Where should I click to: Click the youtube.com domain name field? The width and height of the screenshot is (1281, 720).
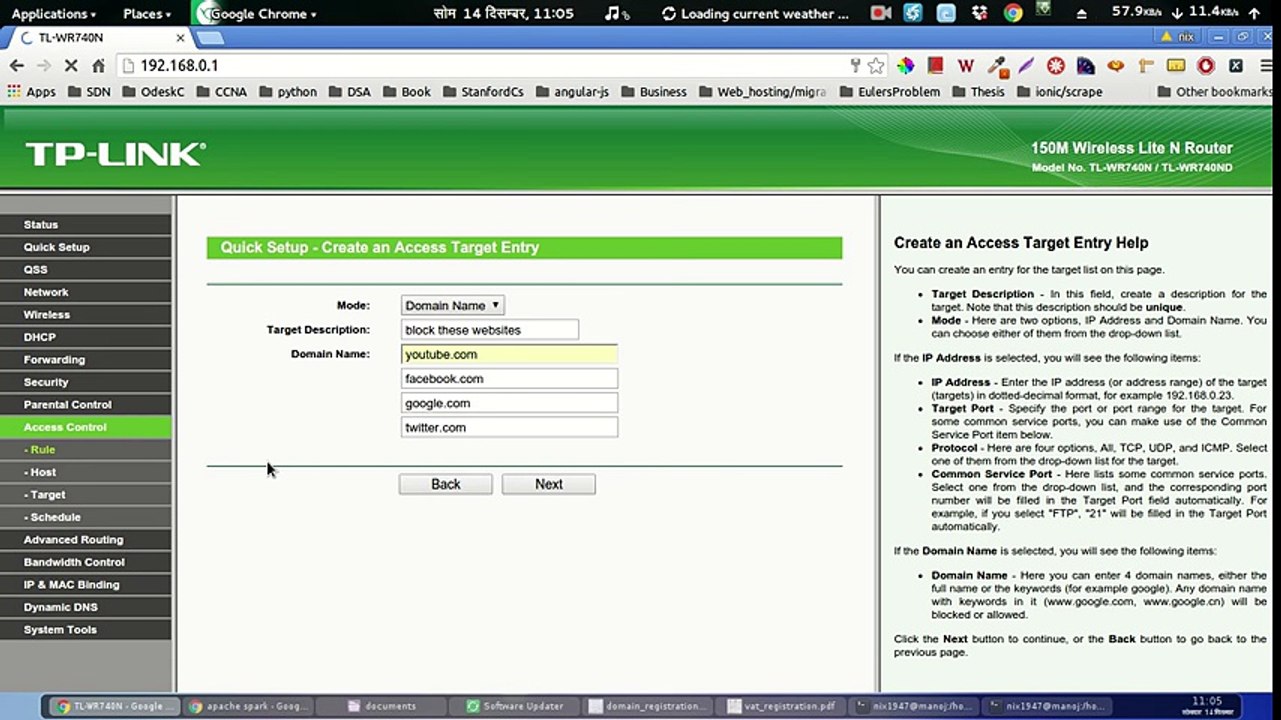click(509, 354)
